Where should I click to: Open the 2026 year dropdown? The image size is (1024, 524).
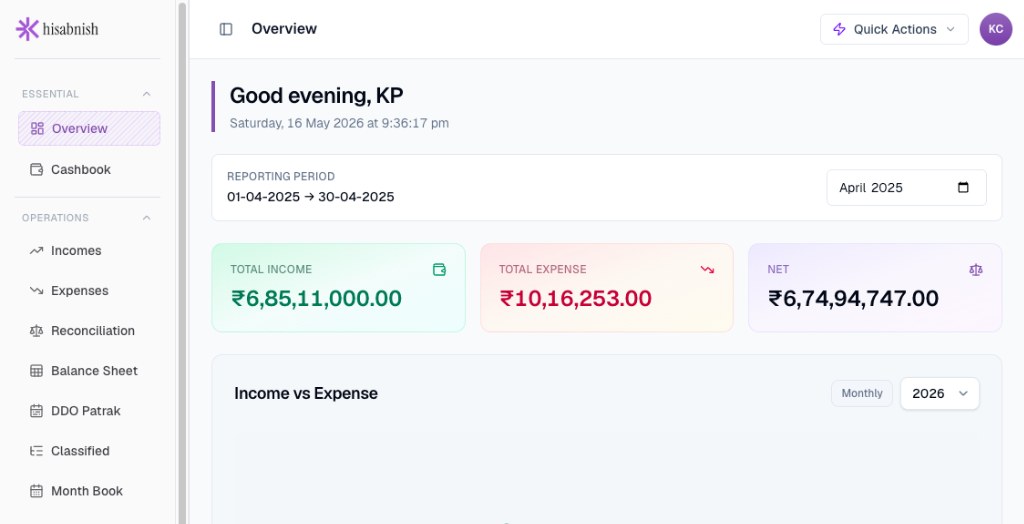tap(940, 393)
